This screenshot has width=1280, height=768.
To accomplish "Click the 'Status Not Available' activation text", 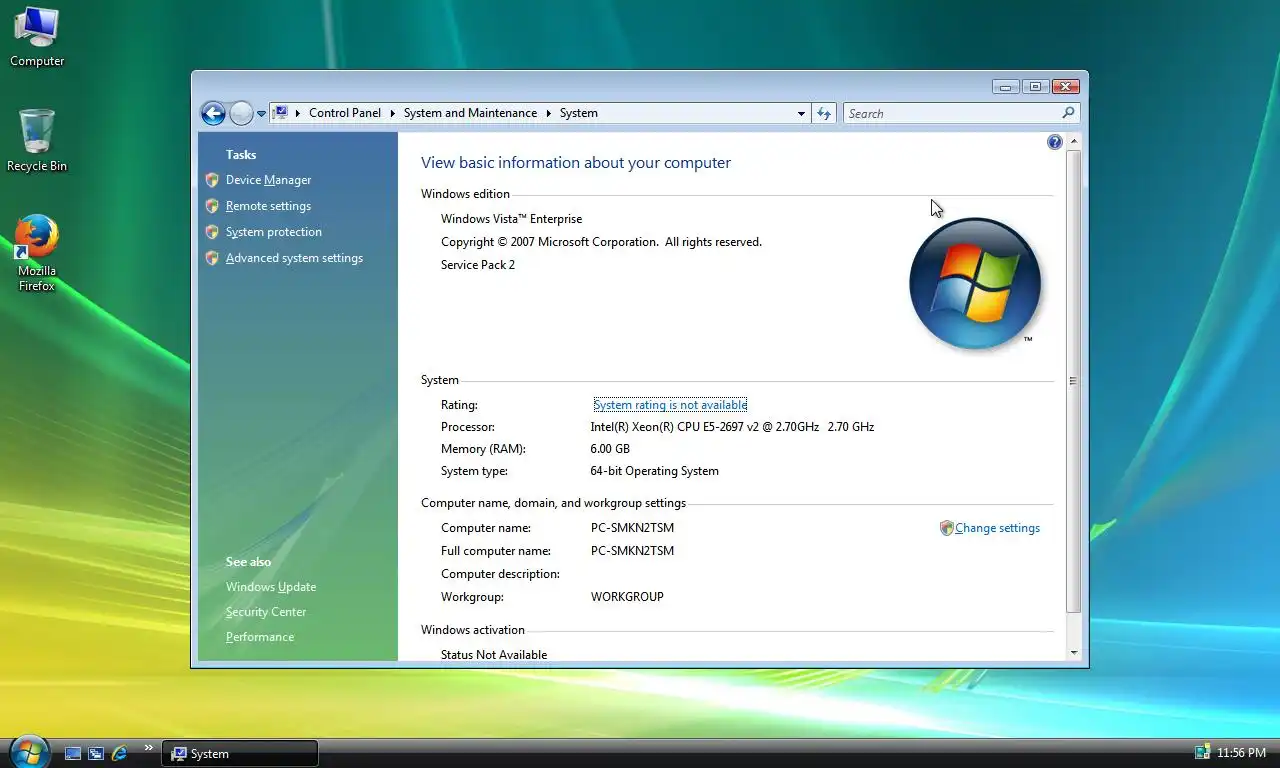I will coord(494,655).
